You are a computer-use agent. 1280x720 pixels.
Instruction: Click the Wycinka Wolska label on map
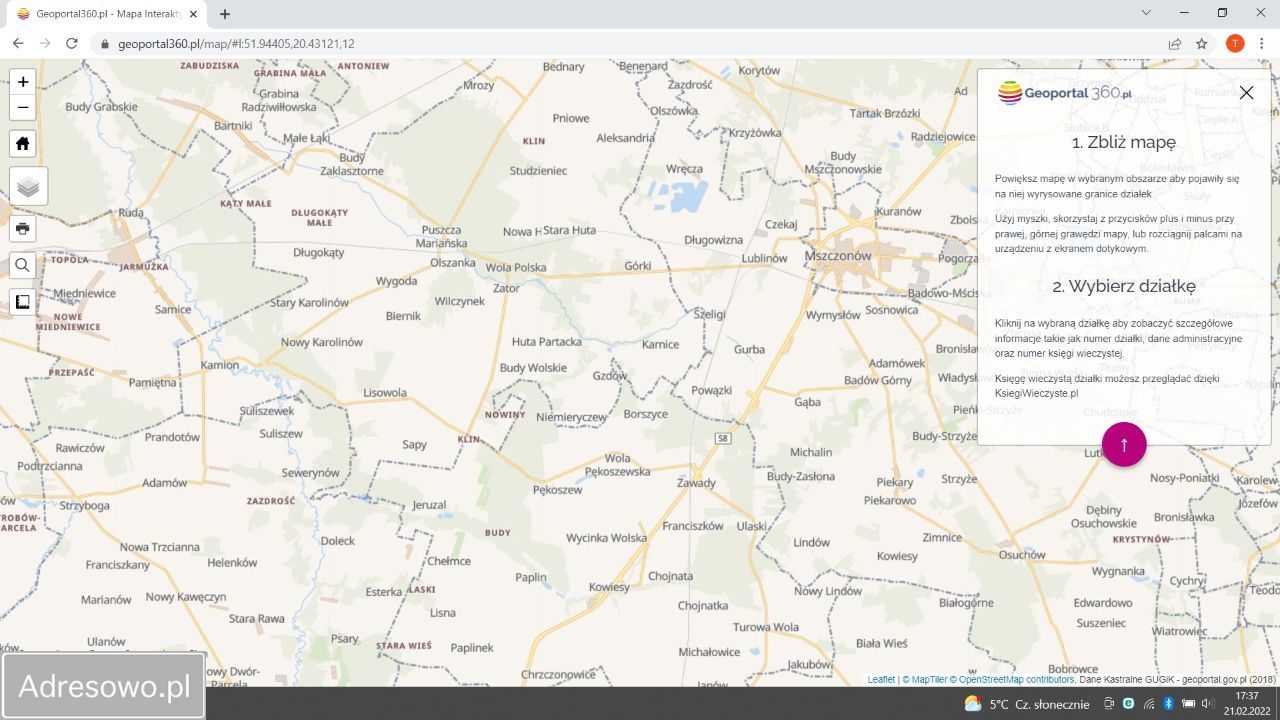point(607,538)
